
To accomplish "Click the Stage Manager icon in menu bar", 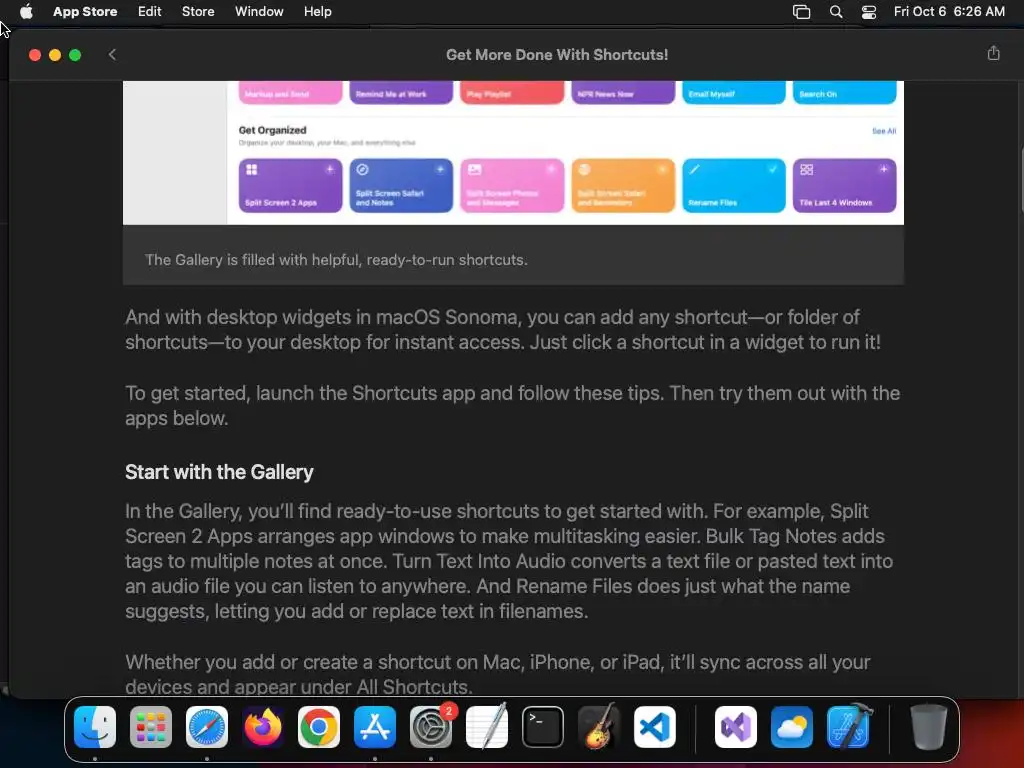I will pyautogui.click(x=801, y=12).
